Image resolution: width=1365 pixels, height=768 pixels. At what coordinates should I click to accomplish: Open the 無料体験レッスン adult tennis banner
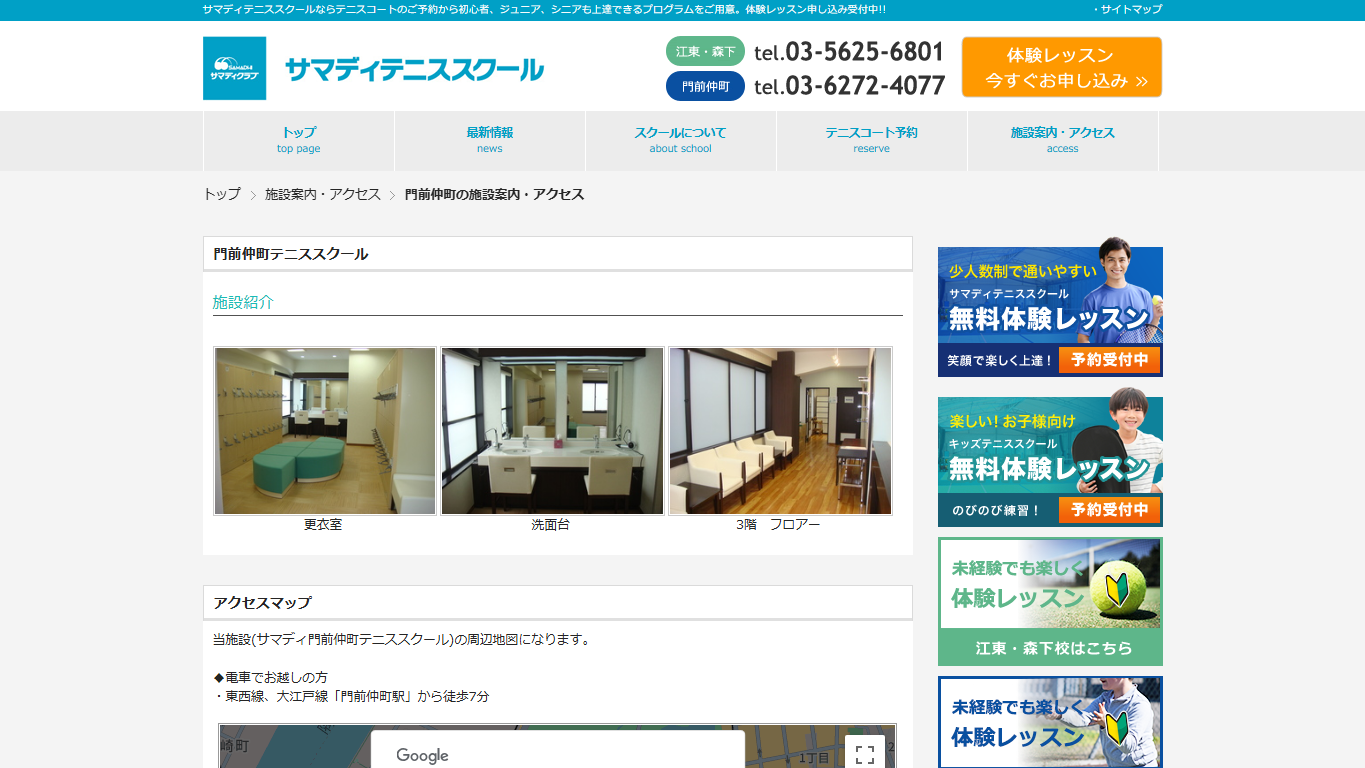1050,307
